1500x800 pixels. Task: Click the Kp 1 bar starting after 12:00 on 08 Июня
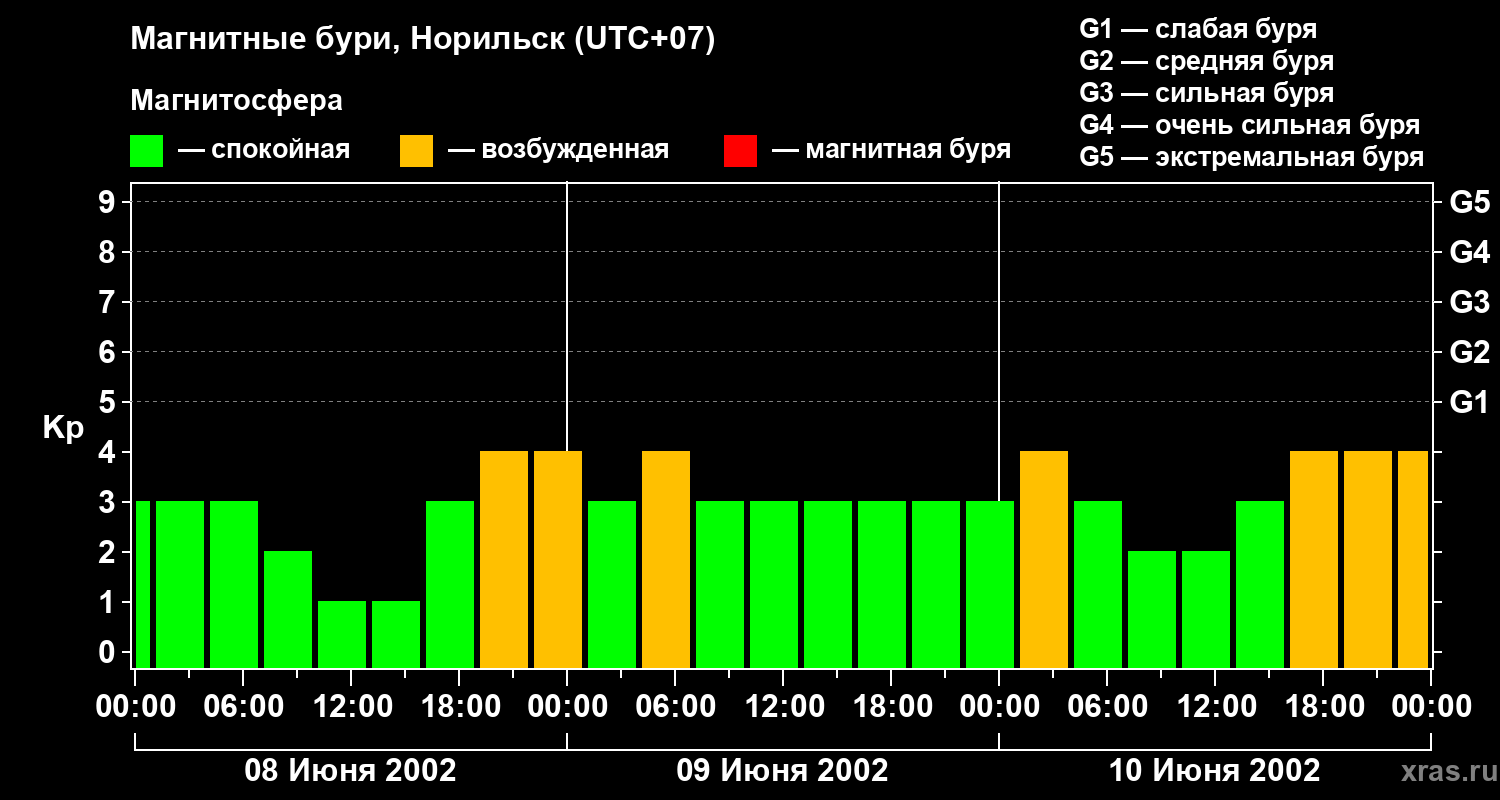[396, 634]
